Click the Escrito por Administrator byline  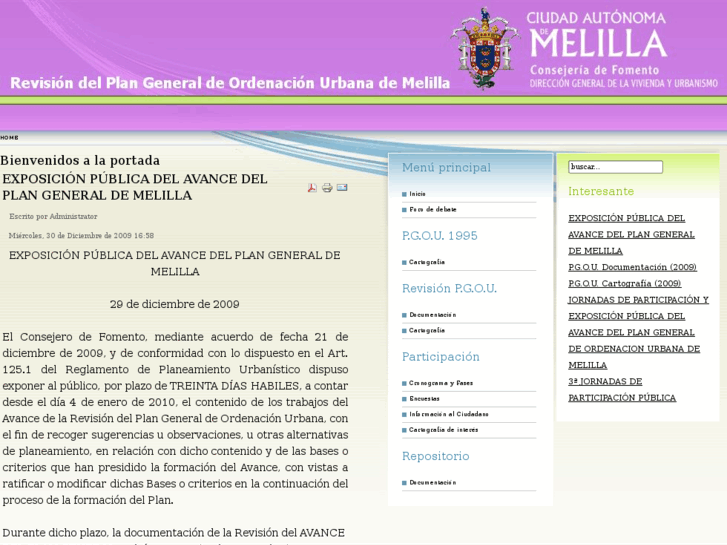point(53,217)
